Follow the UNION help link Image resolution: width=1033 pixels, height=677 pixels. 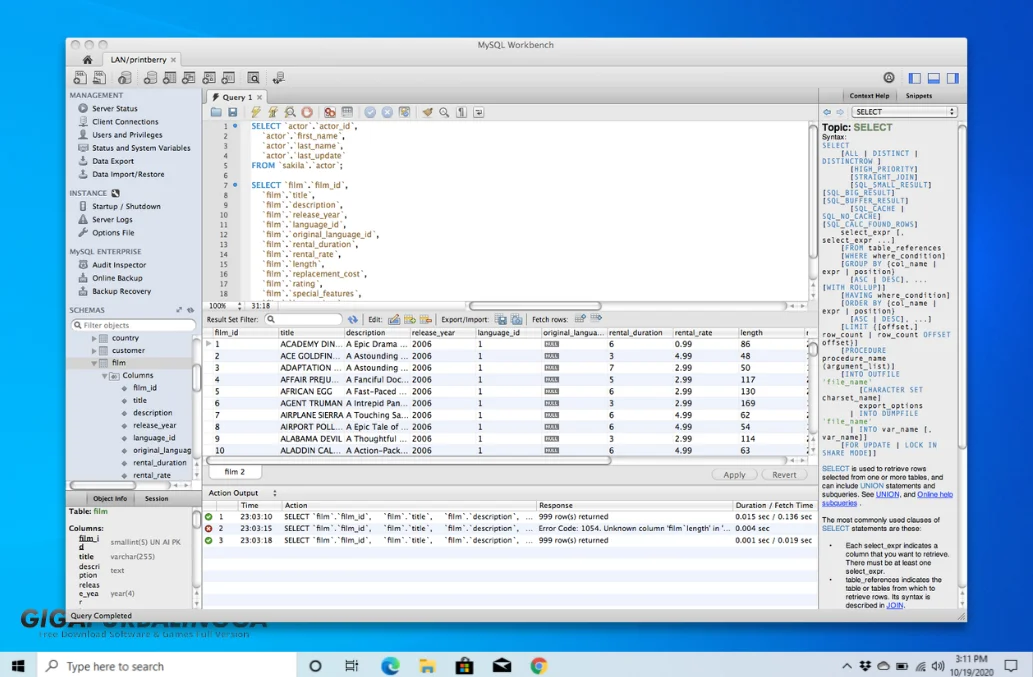pos(887,495)
